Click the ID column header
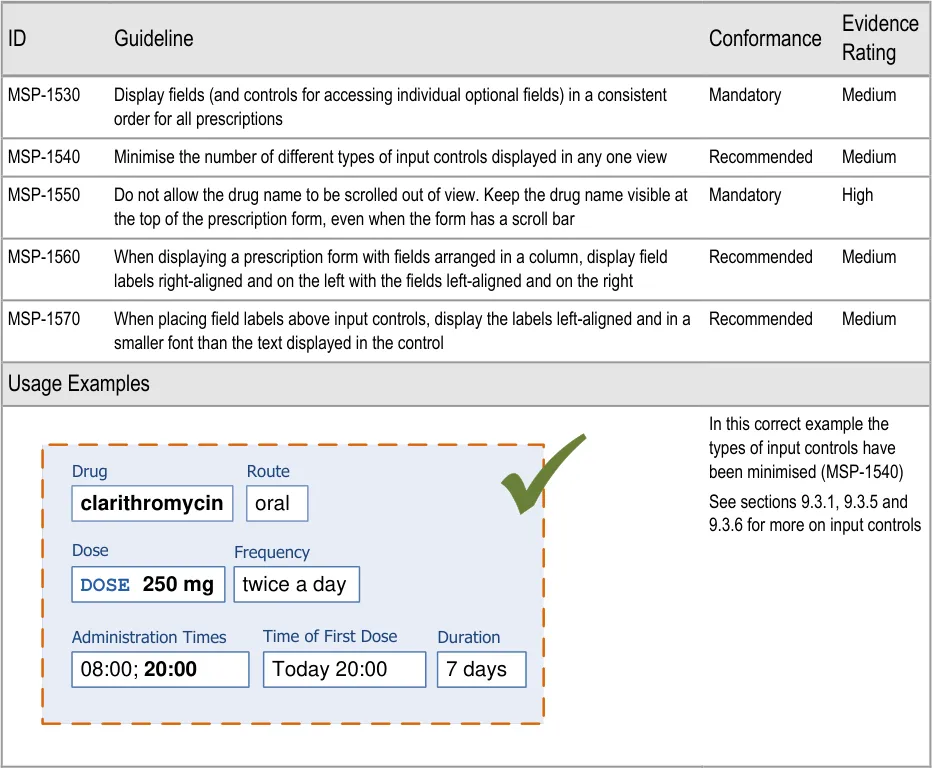The height and width of the screenshot is (768, 932). pos(17,38)
